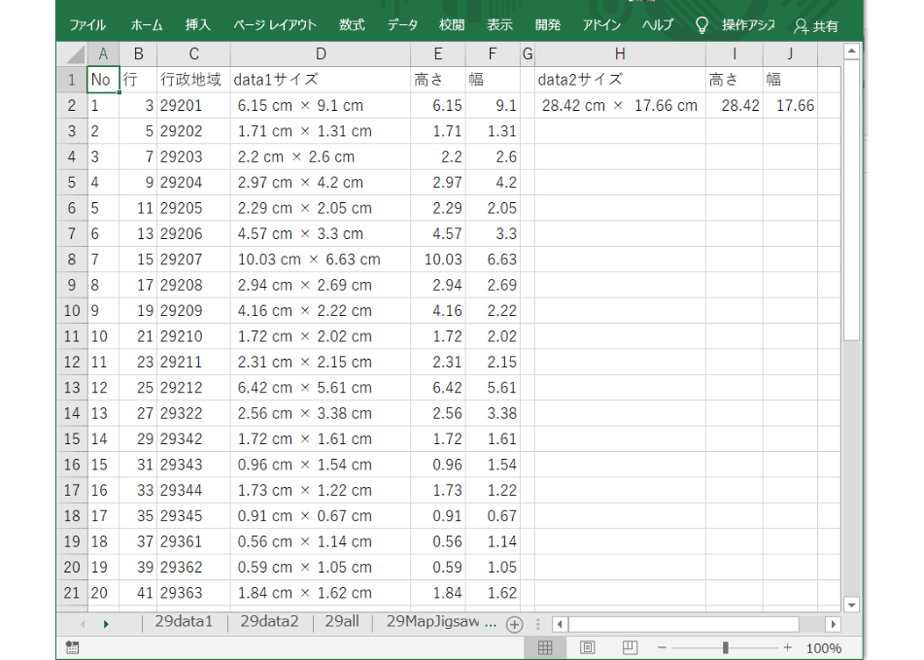924x660 pixels.
Task: Open the 校閲 ribbon tab
Action: click(x=452, y=25)
